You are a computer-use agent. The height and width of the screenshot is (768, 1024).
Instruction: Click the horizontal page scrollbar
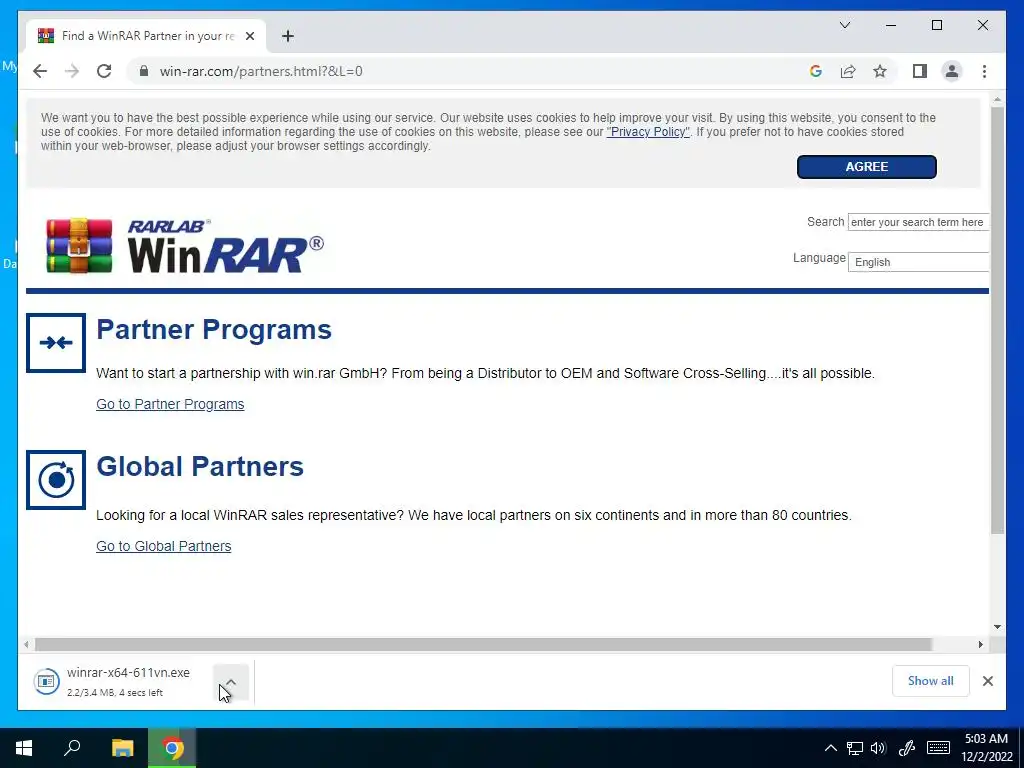pyautogui.click(x=483, y=645)
